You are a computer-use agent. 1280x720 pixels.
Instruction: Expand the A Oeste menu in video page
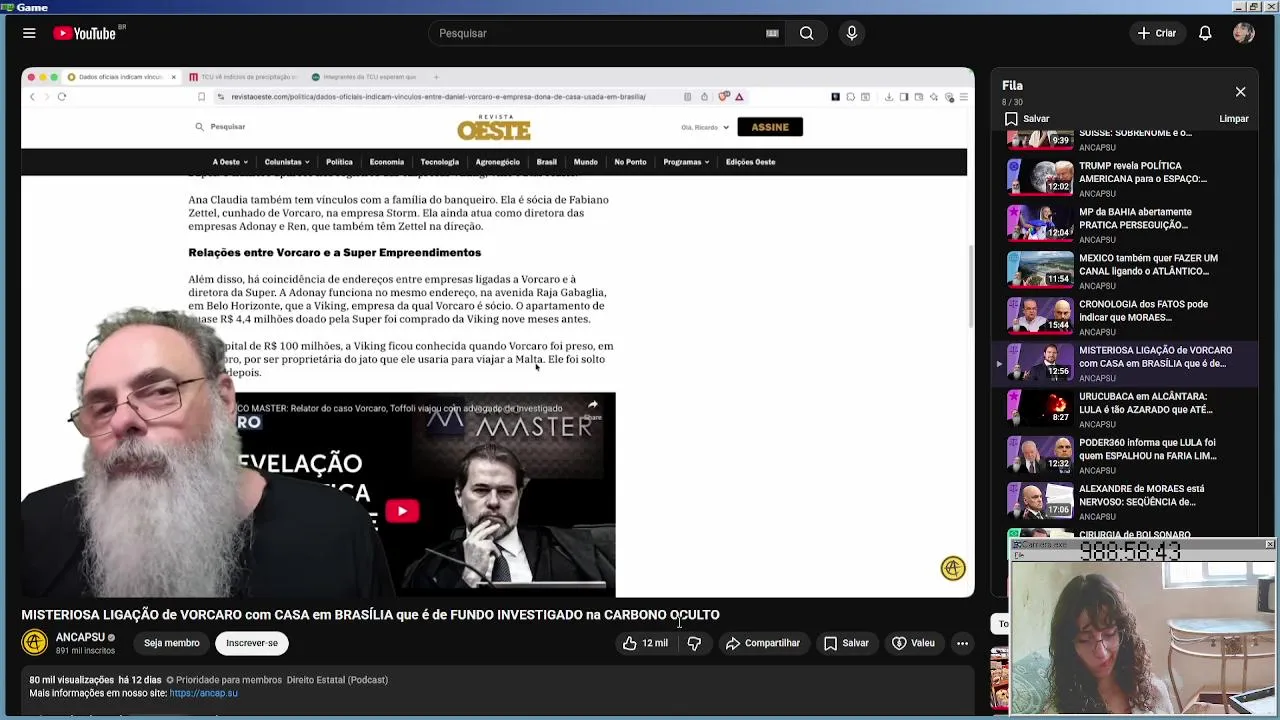[x=230, y=162]
